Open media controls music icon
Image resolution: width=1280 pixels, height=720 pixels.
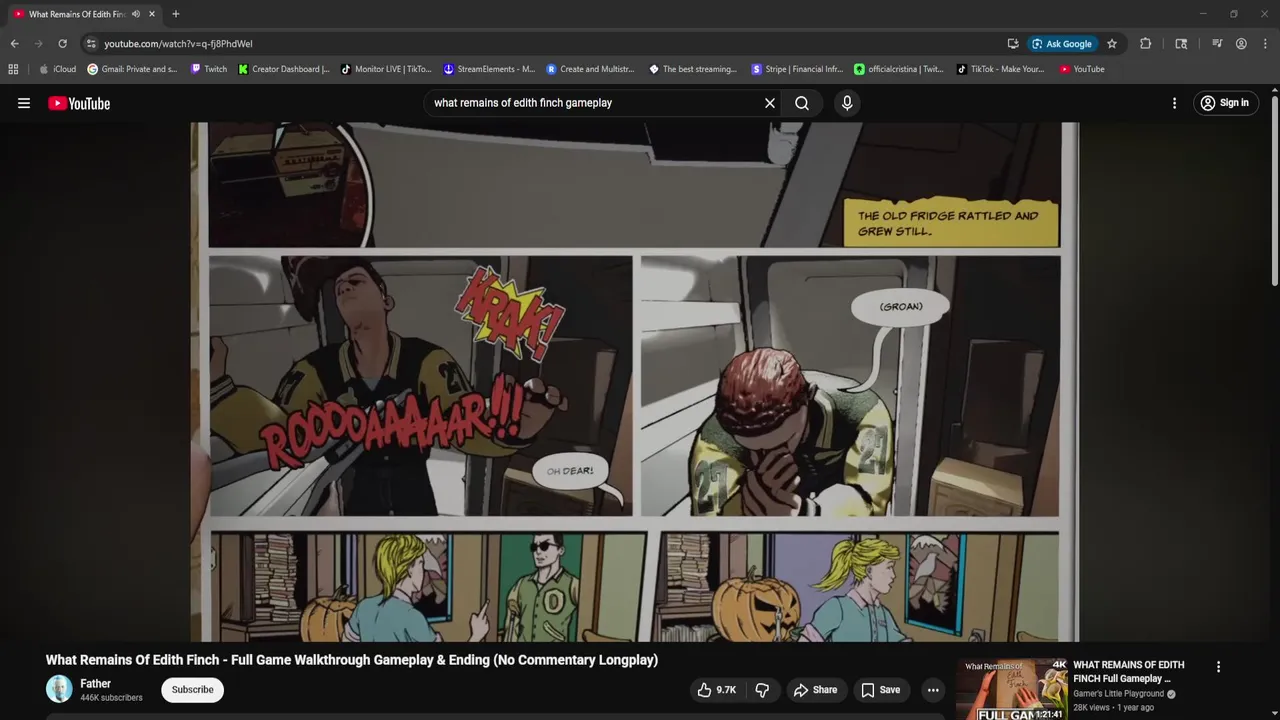click(x=1217, y=44)
